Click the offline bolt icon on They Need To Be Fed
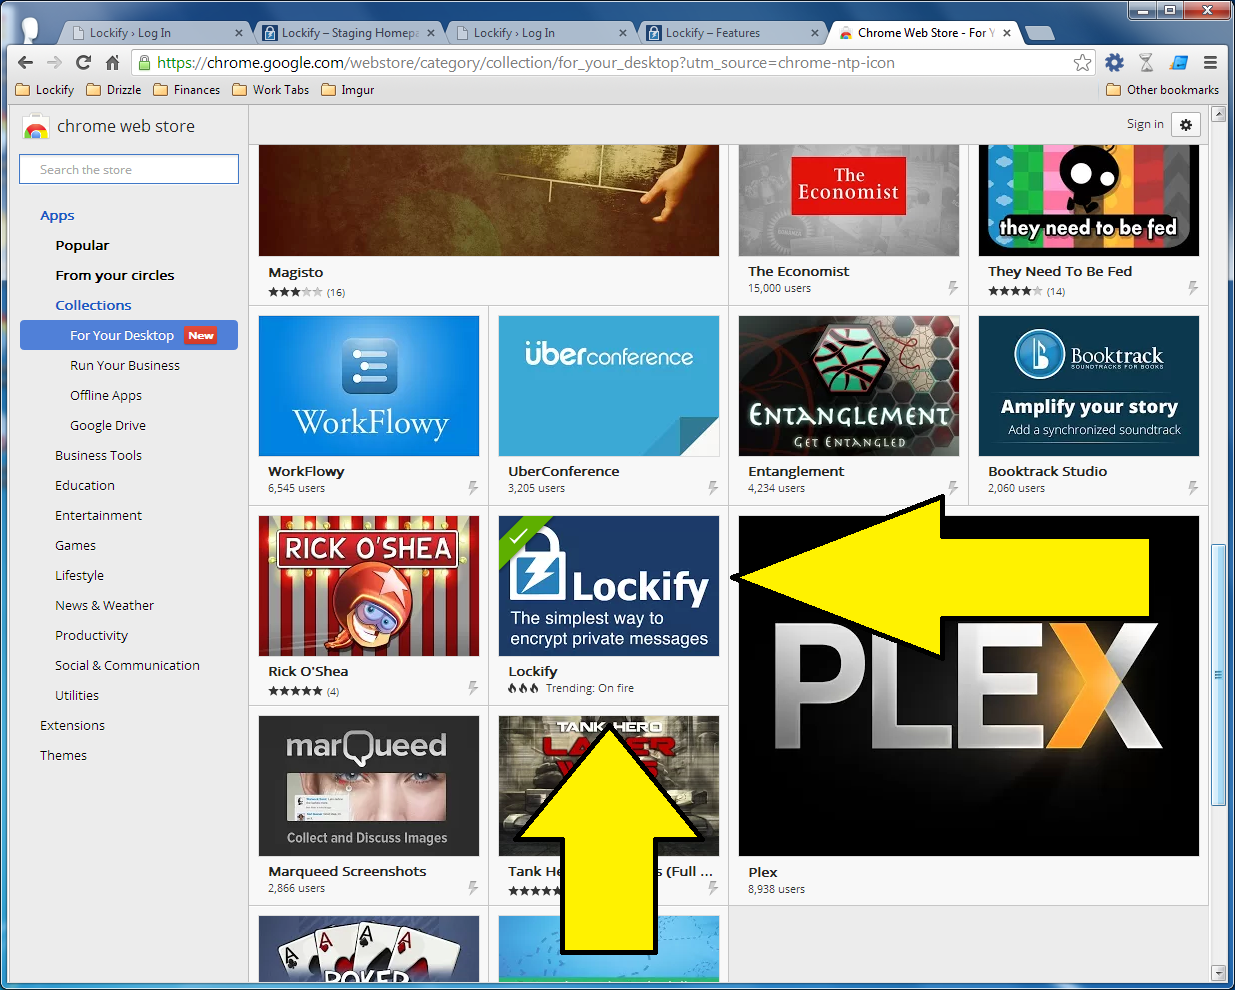The height and width of the screenshot is (990, 1235). 1193,288
